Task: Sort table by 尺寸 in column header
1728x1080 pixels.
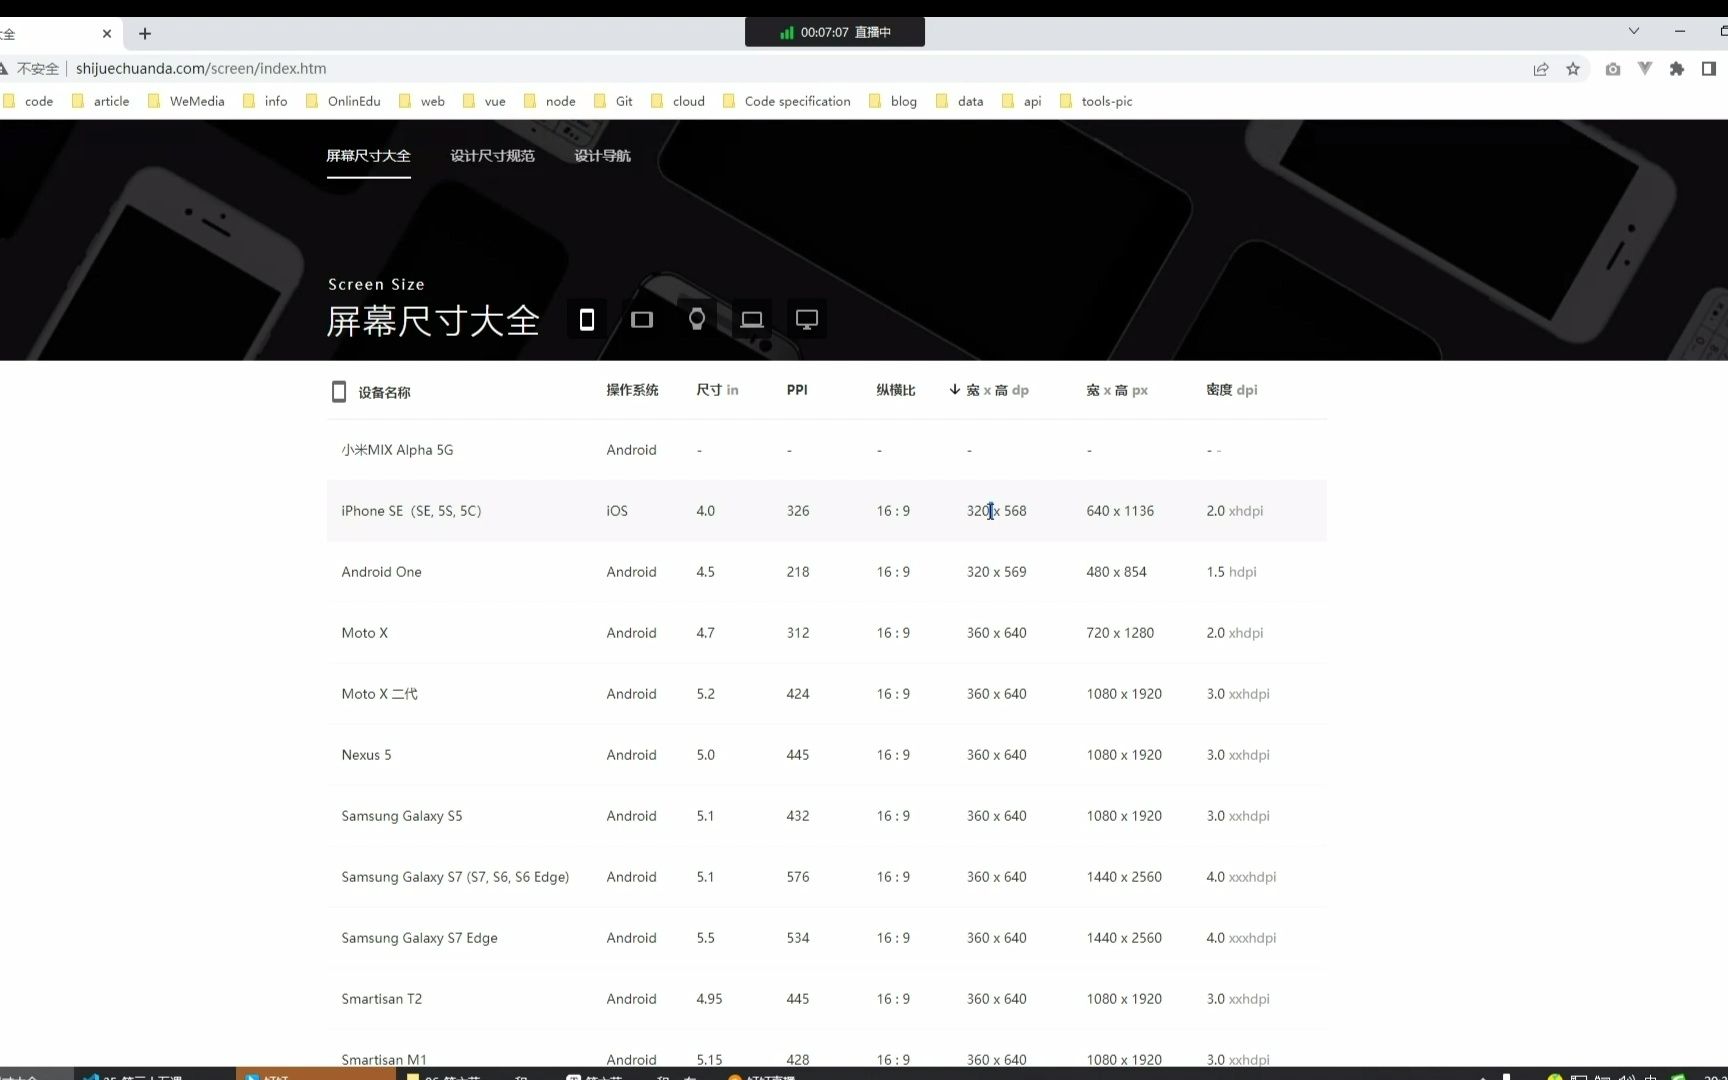Action: pos(717,390)
